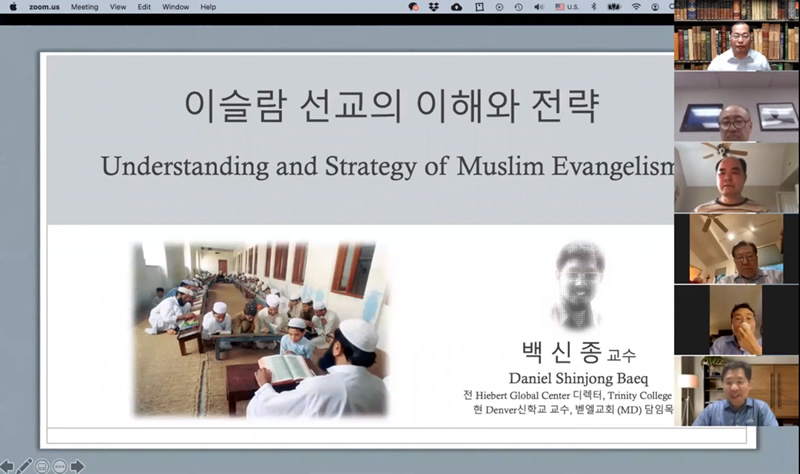Select the pen annotation tool

pyautogui.click(x=25, y=466)
